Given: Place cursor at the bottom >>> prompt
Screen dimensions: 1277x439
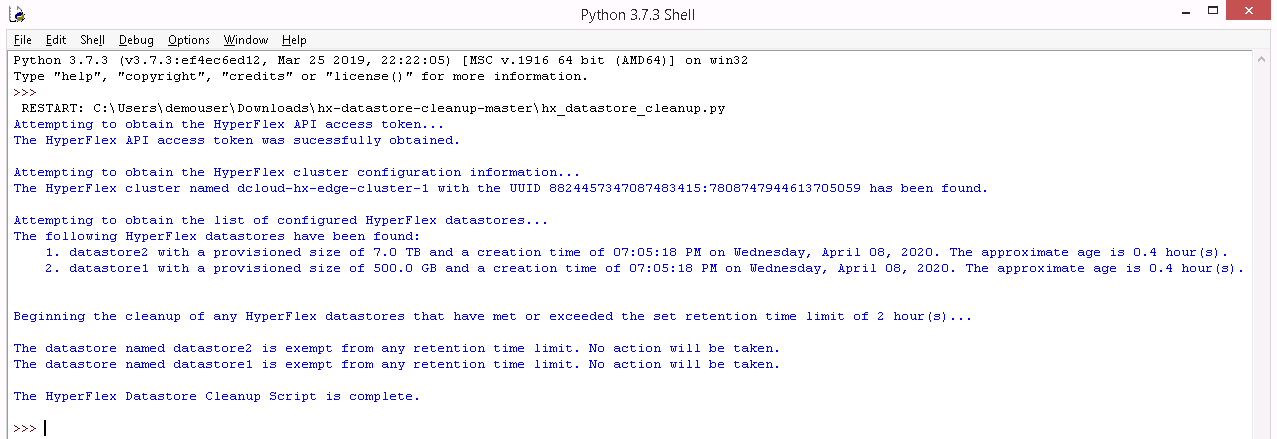Looking at the screenshot, I should click(x=46, y=428).
